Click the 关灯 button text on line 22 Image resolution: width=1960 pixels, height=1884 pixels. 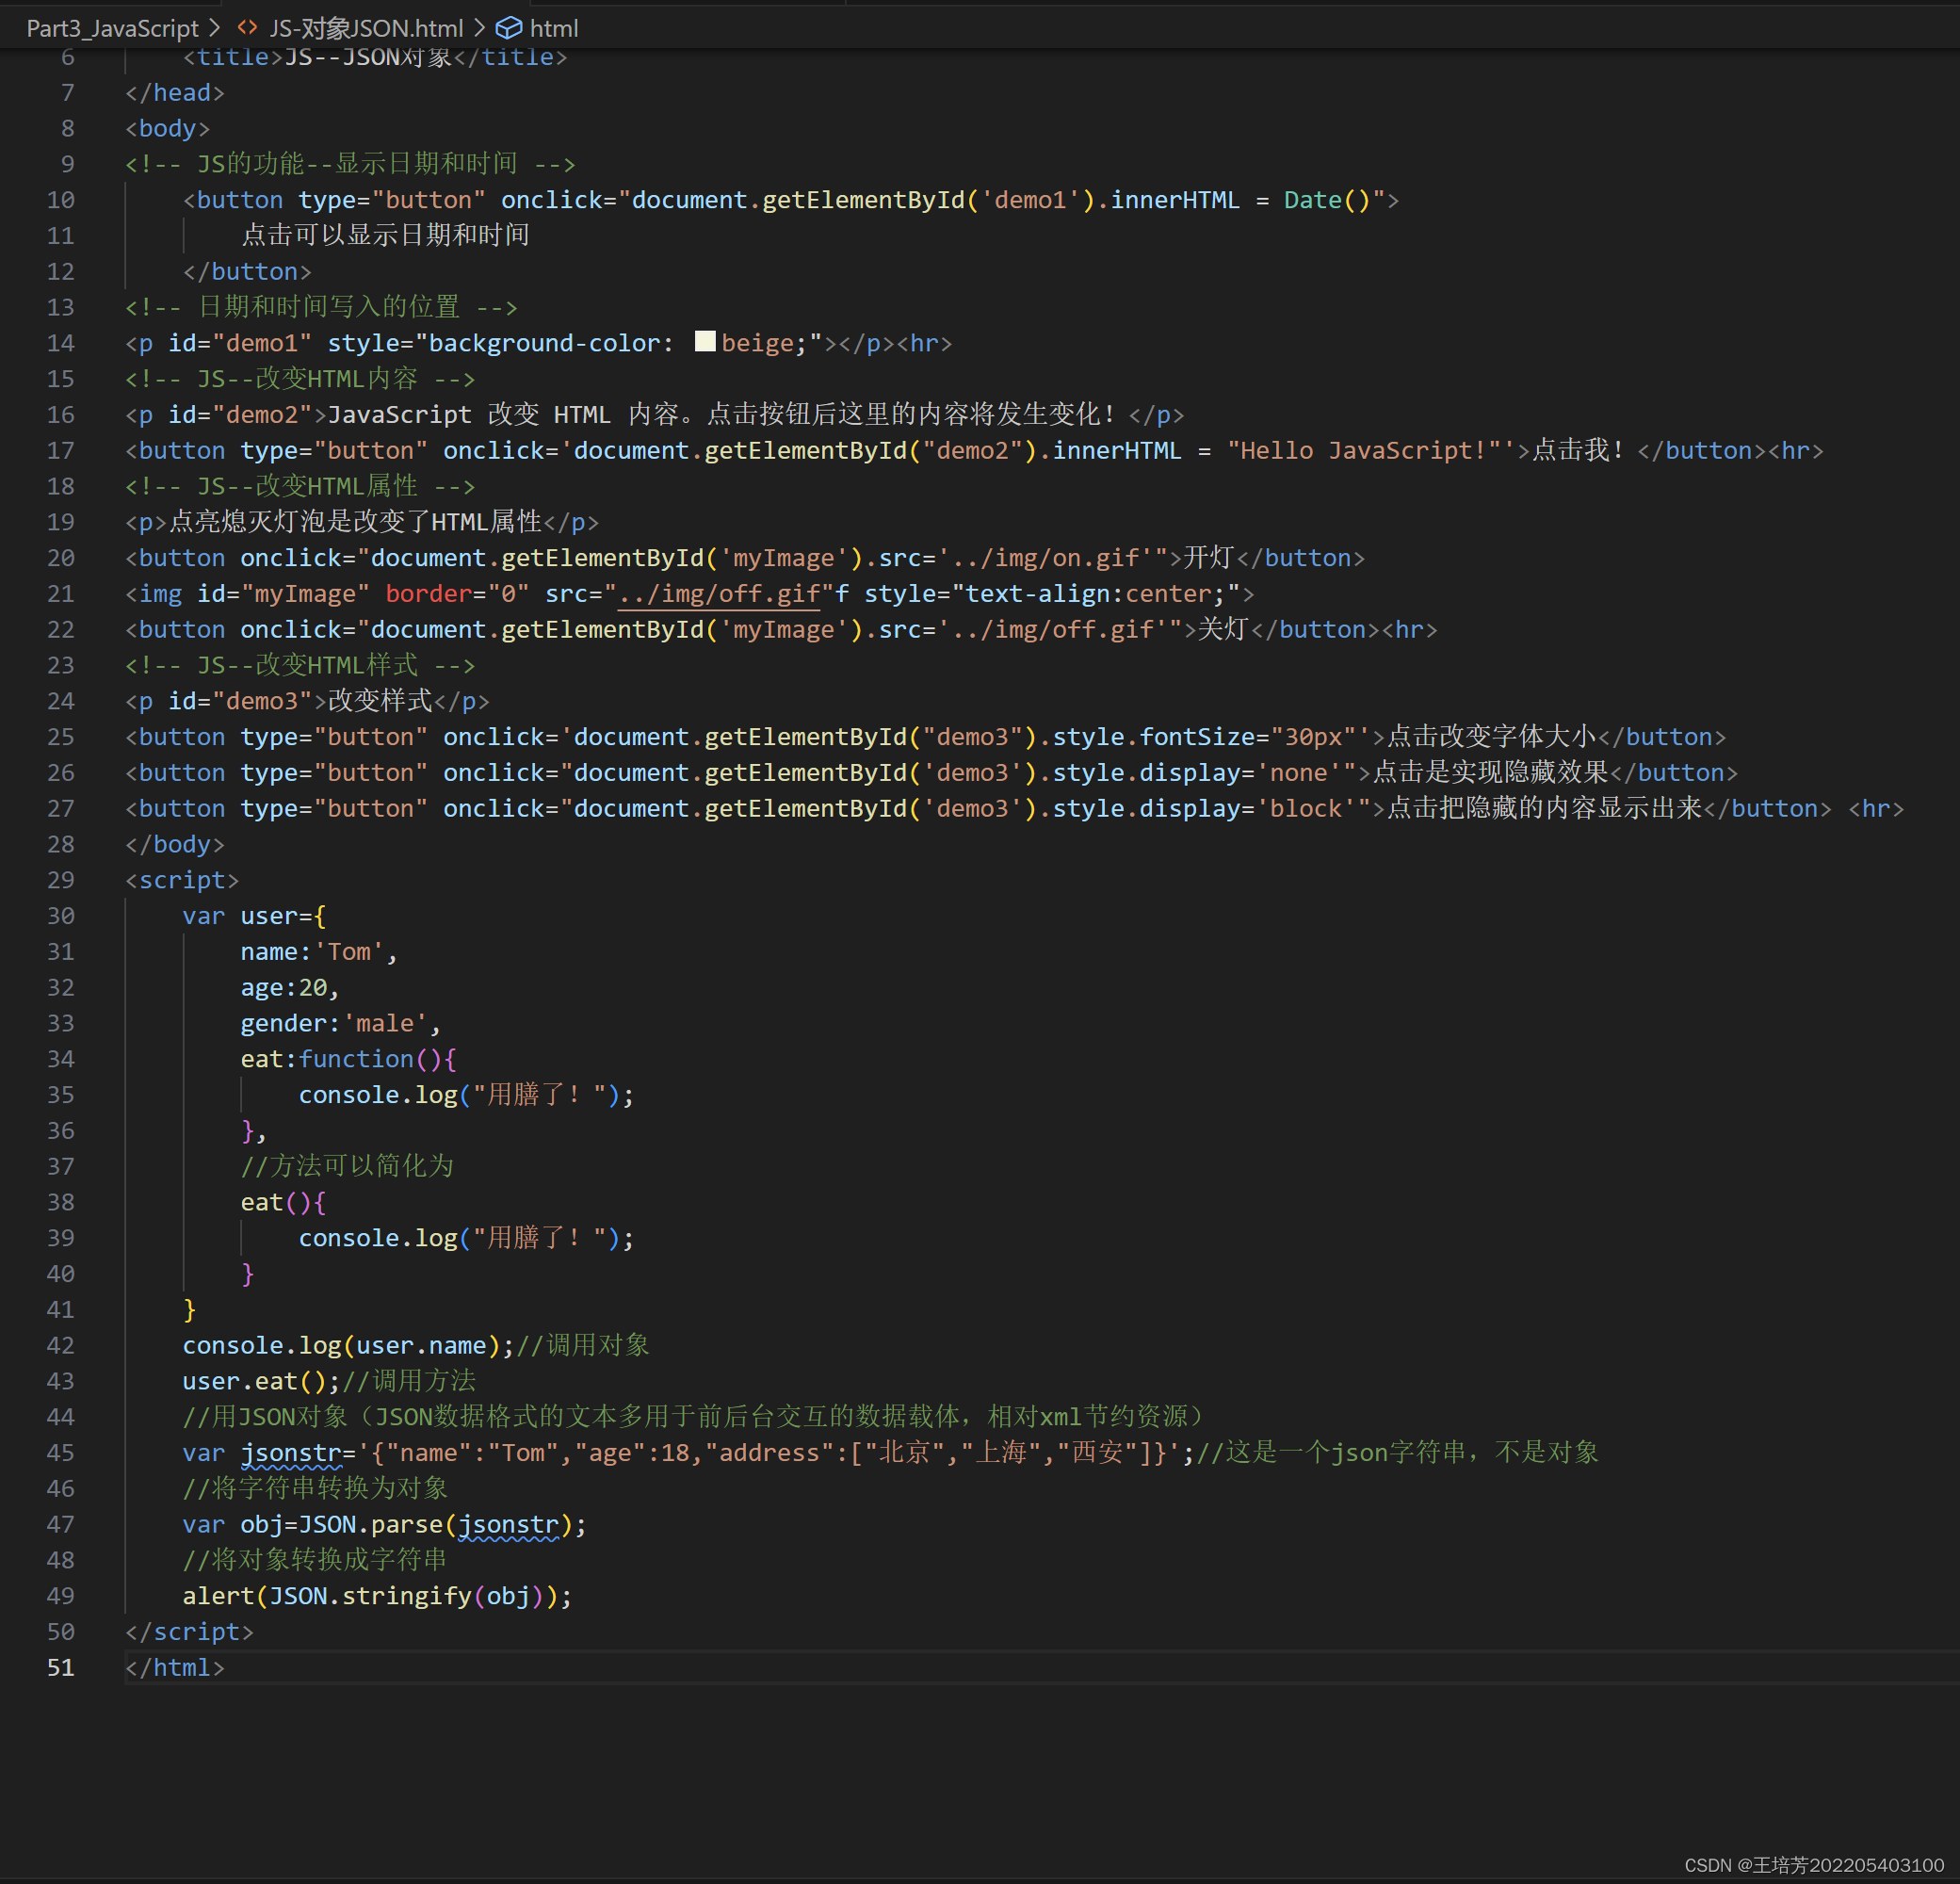(x=1224, y=630)
